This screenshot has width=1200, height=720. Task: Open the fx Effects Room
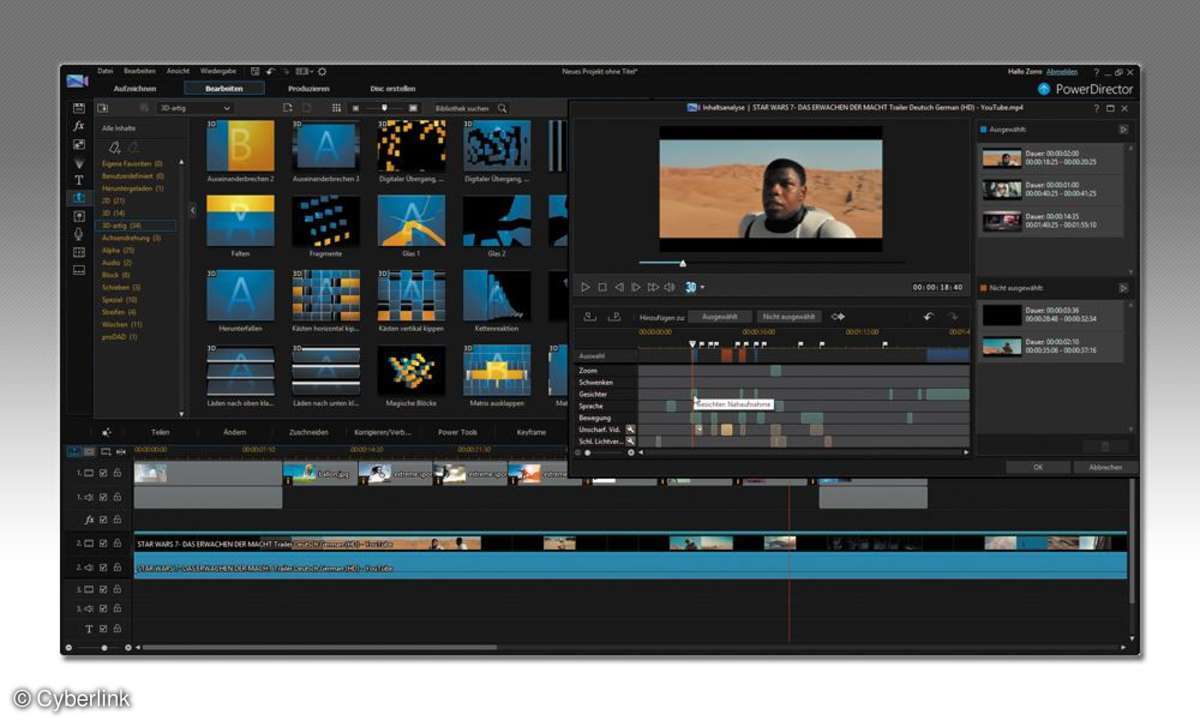pyautogui.click(x=79, y=126)
